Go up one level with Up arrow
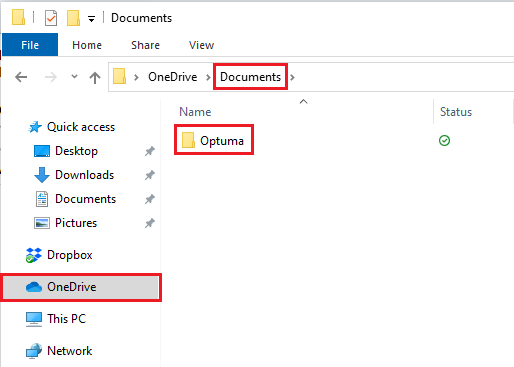514x367 pixels. click(x=95, y=77)
